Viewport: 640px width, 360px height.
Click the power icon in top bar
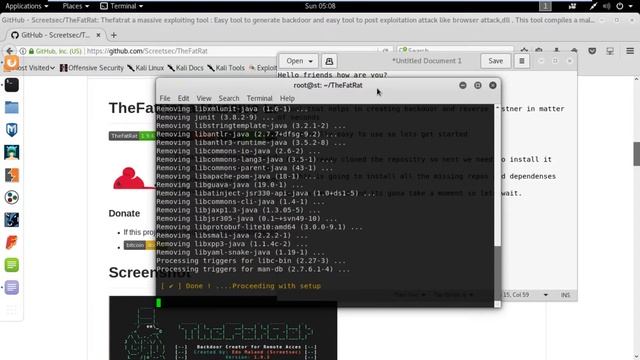pyautogui.click(x=620, y=6)
